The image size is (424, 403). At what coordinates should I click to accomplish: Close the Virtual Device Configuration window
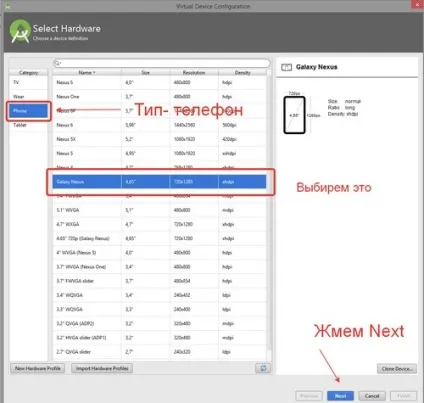click(x=417, y=5)
